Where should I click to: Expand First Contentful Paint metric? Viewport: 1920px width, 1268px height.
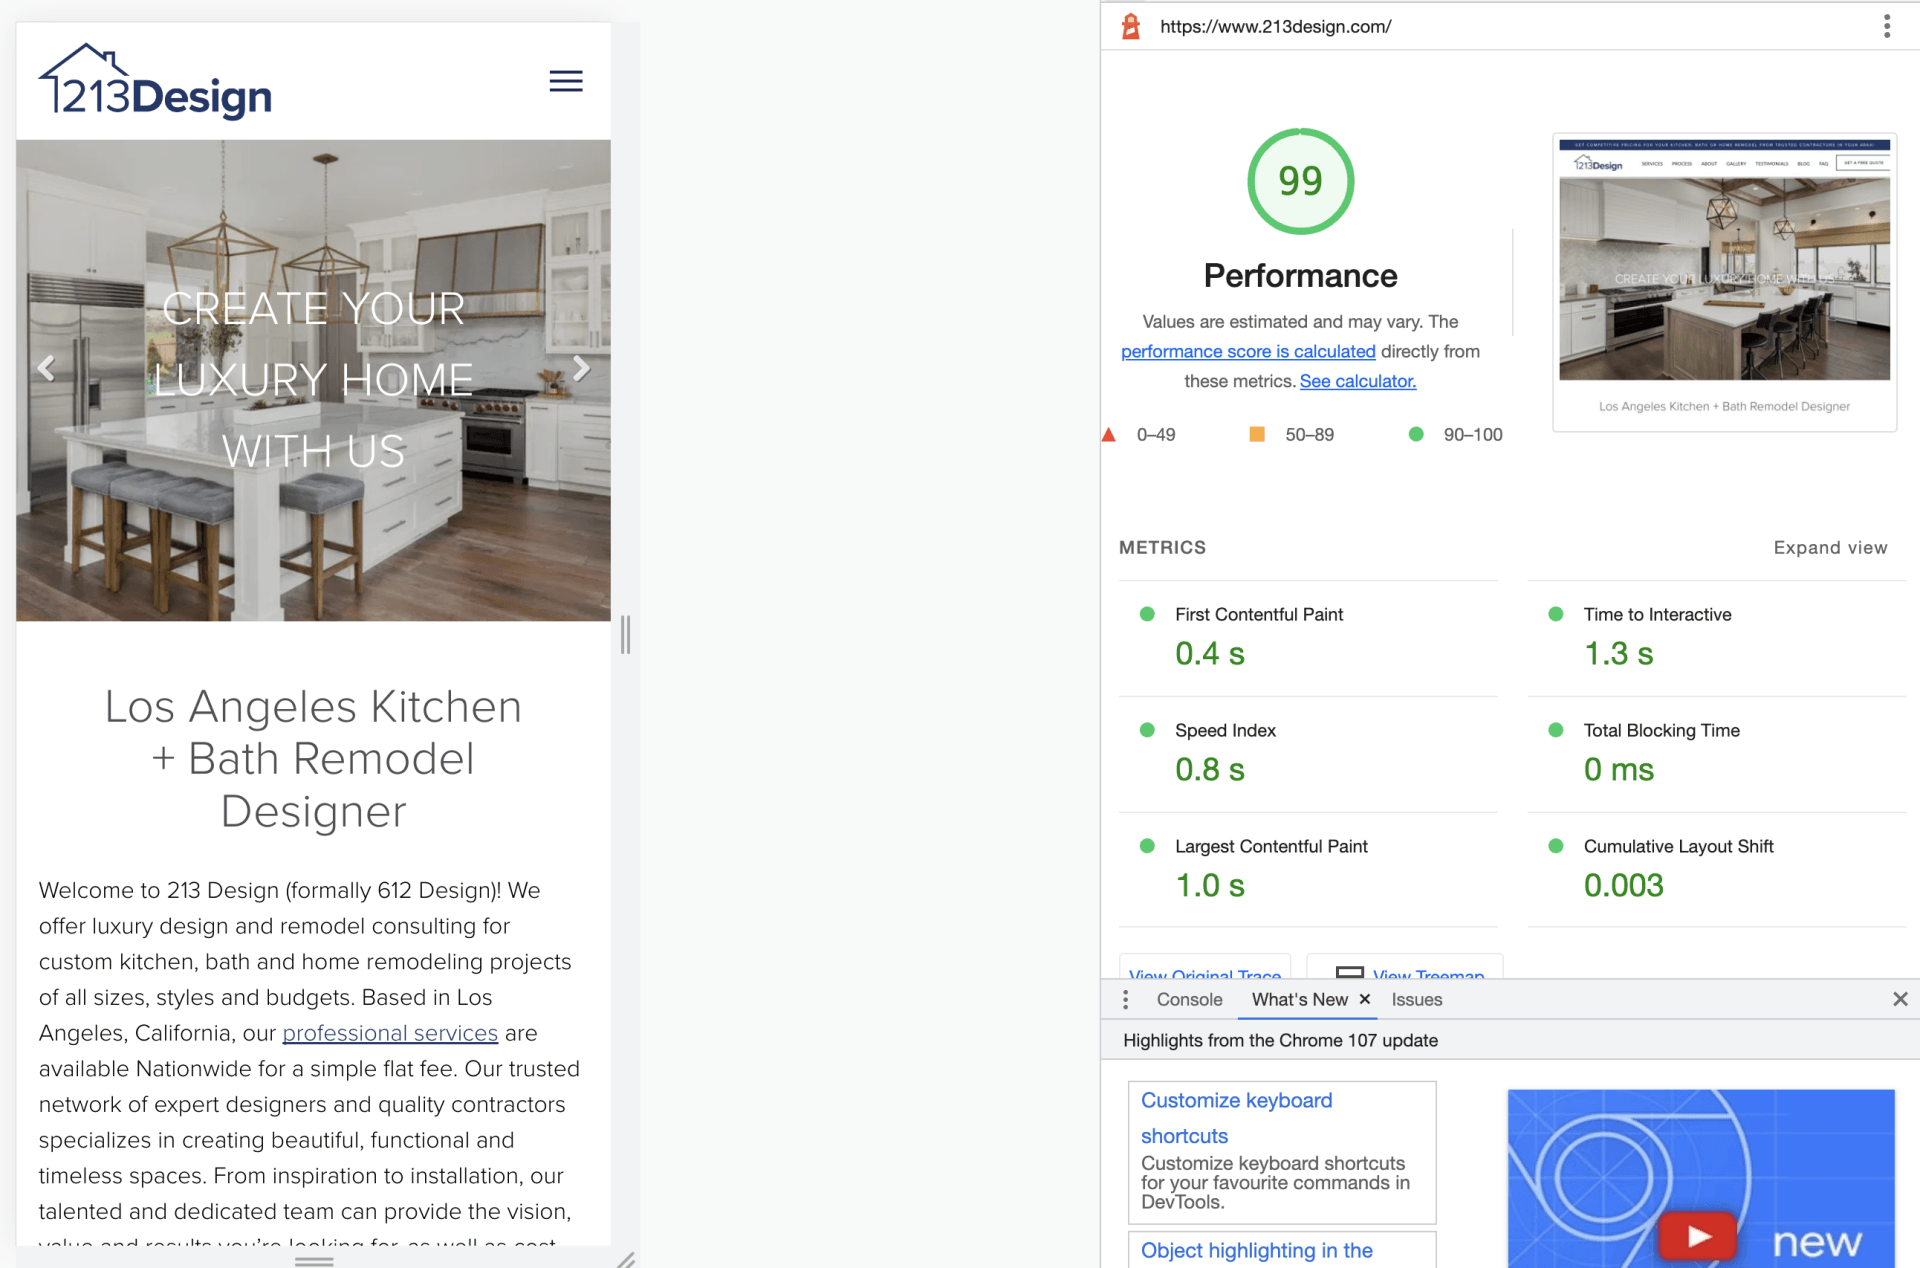point(1258,614)
